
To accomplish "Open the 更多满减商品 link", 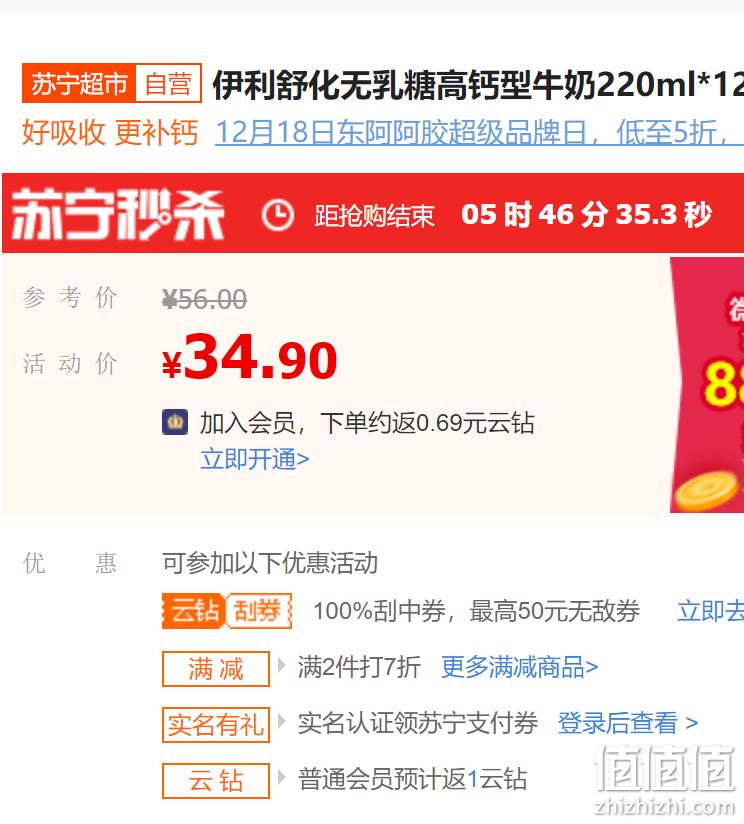I will (519, 667).
